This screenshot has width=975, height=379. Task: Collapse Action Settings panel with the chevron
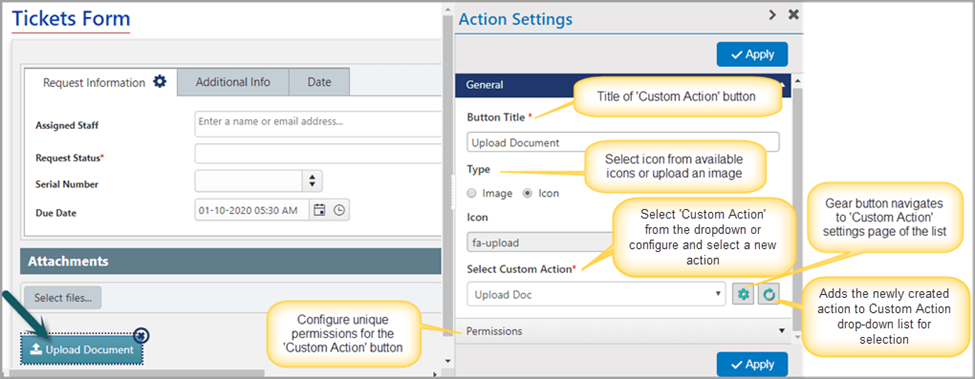click(772, 14)
